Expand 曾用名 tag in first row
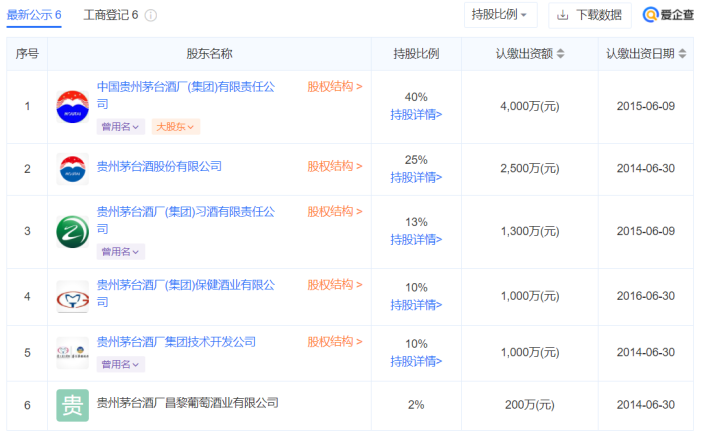The width and height of the screenshot is (710, 443). click(x=120, y=127)
